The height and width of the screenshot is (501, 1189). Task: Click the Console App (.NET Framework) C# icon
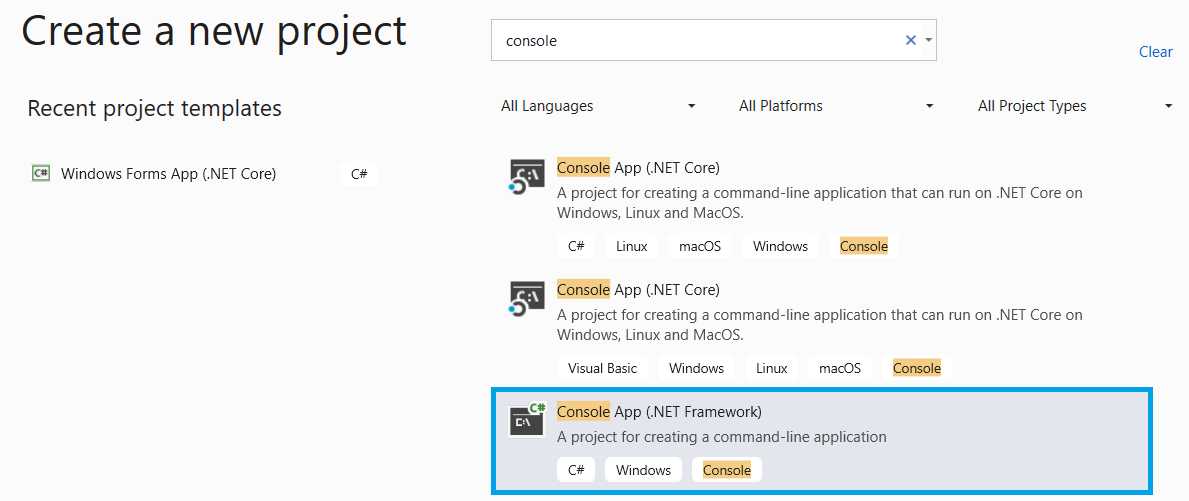(527, 419)
